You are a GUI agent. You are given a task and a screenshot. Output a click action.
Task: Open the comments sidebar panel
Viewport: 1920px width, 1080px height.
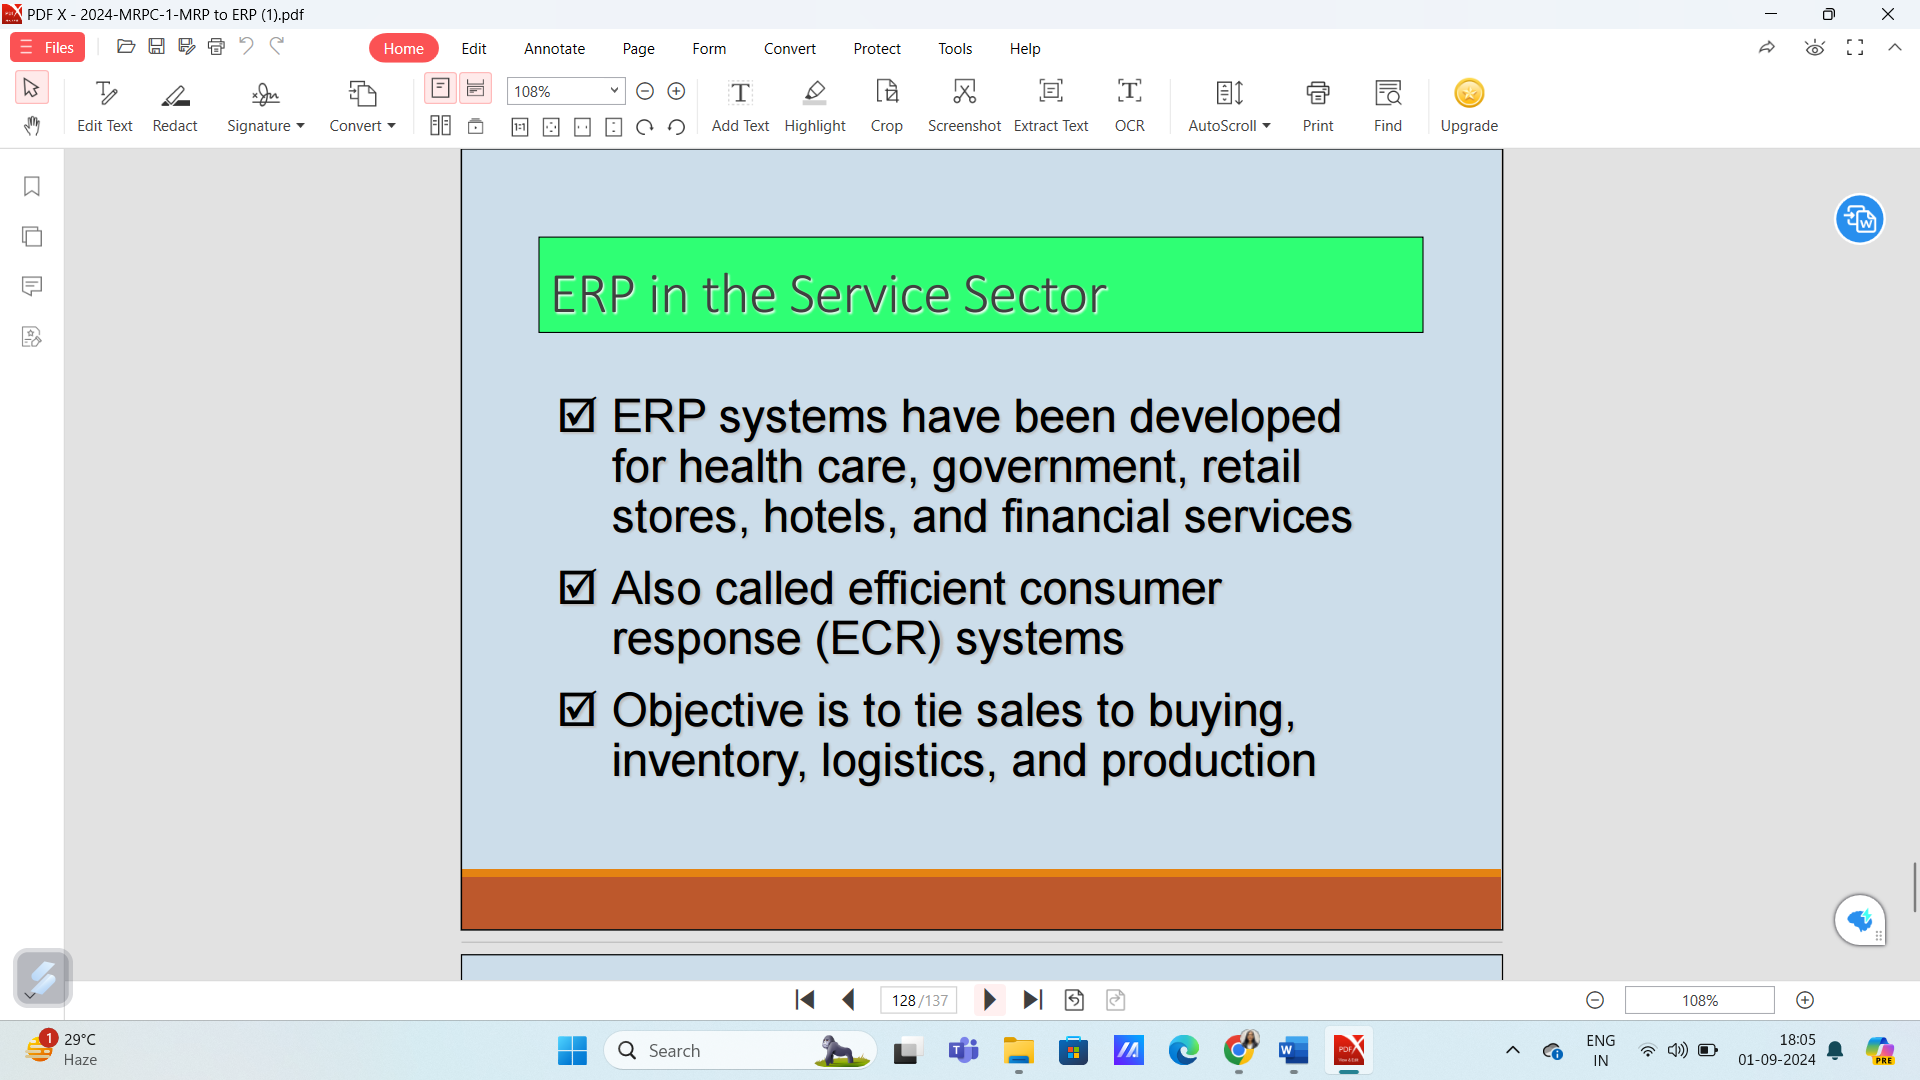32,287
